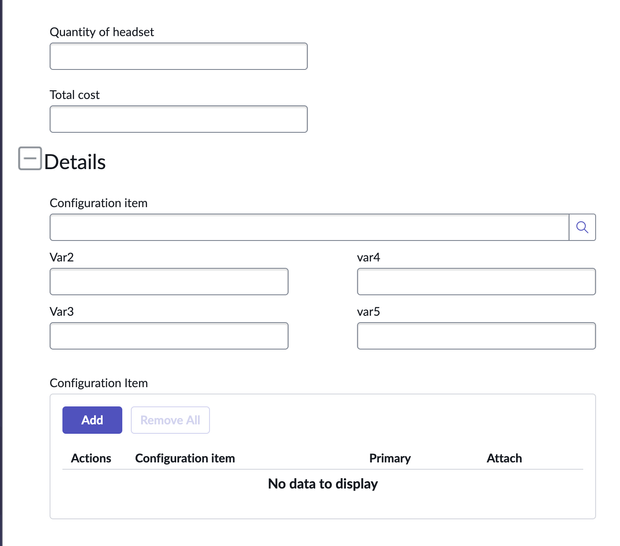Click the Configuration item search magnifier icon

pyautogui.click(x=582, y=227)
